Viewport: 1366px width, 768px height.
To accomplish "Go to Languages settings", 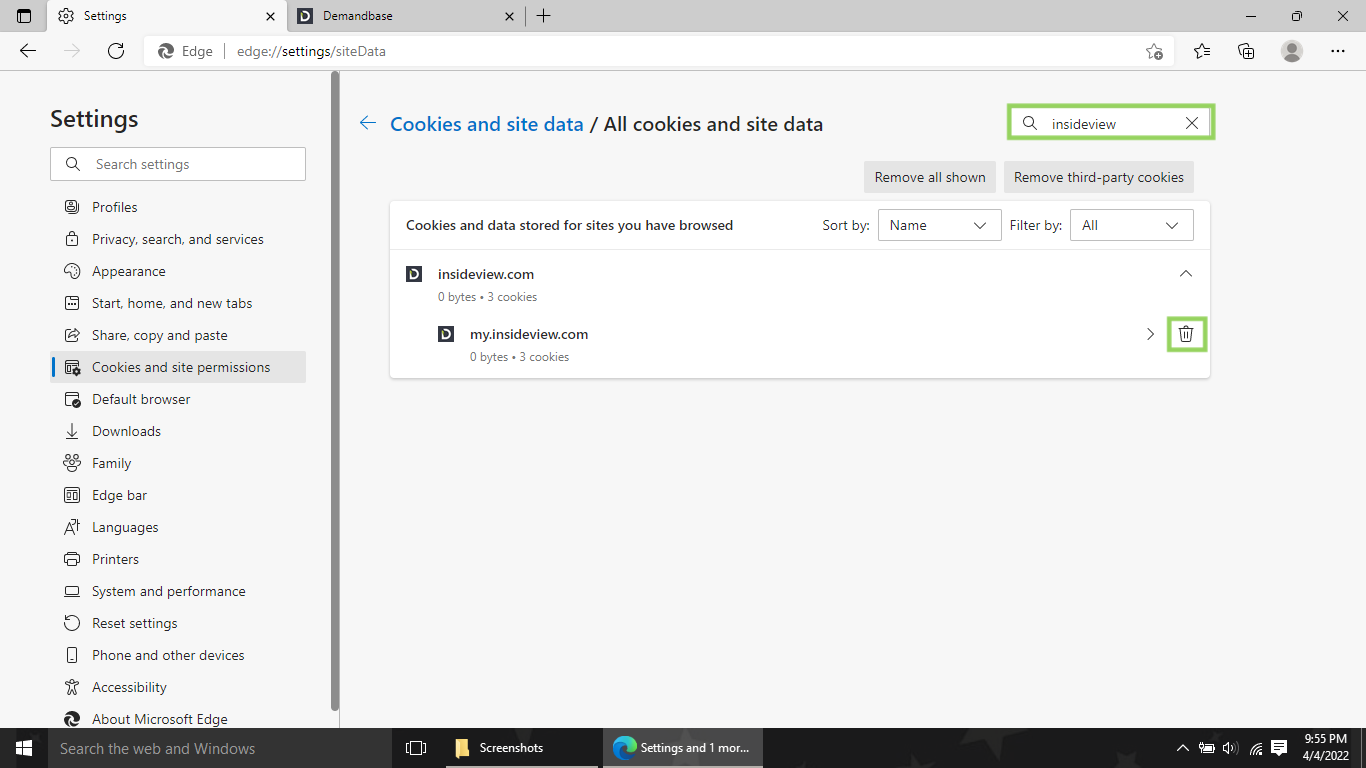I will click(178, 527).
